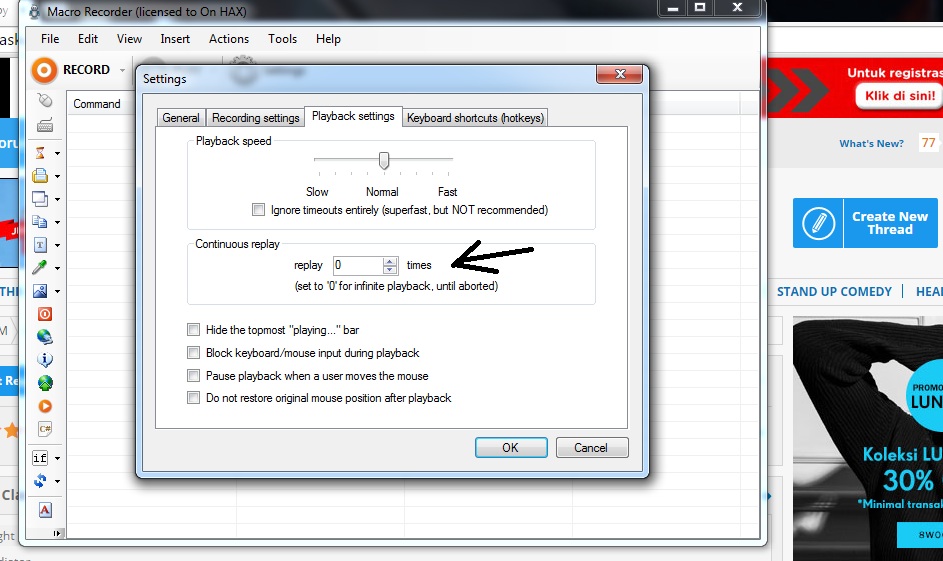Open the Keyboard shortcuts (hotkeys) tab

pyautogui.click(x=475, y=118)
